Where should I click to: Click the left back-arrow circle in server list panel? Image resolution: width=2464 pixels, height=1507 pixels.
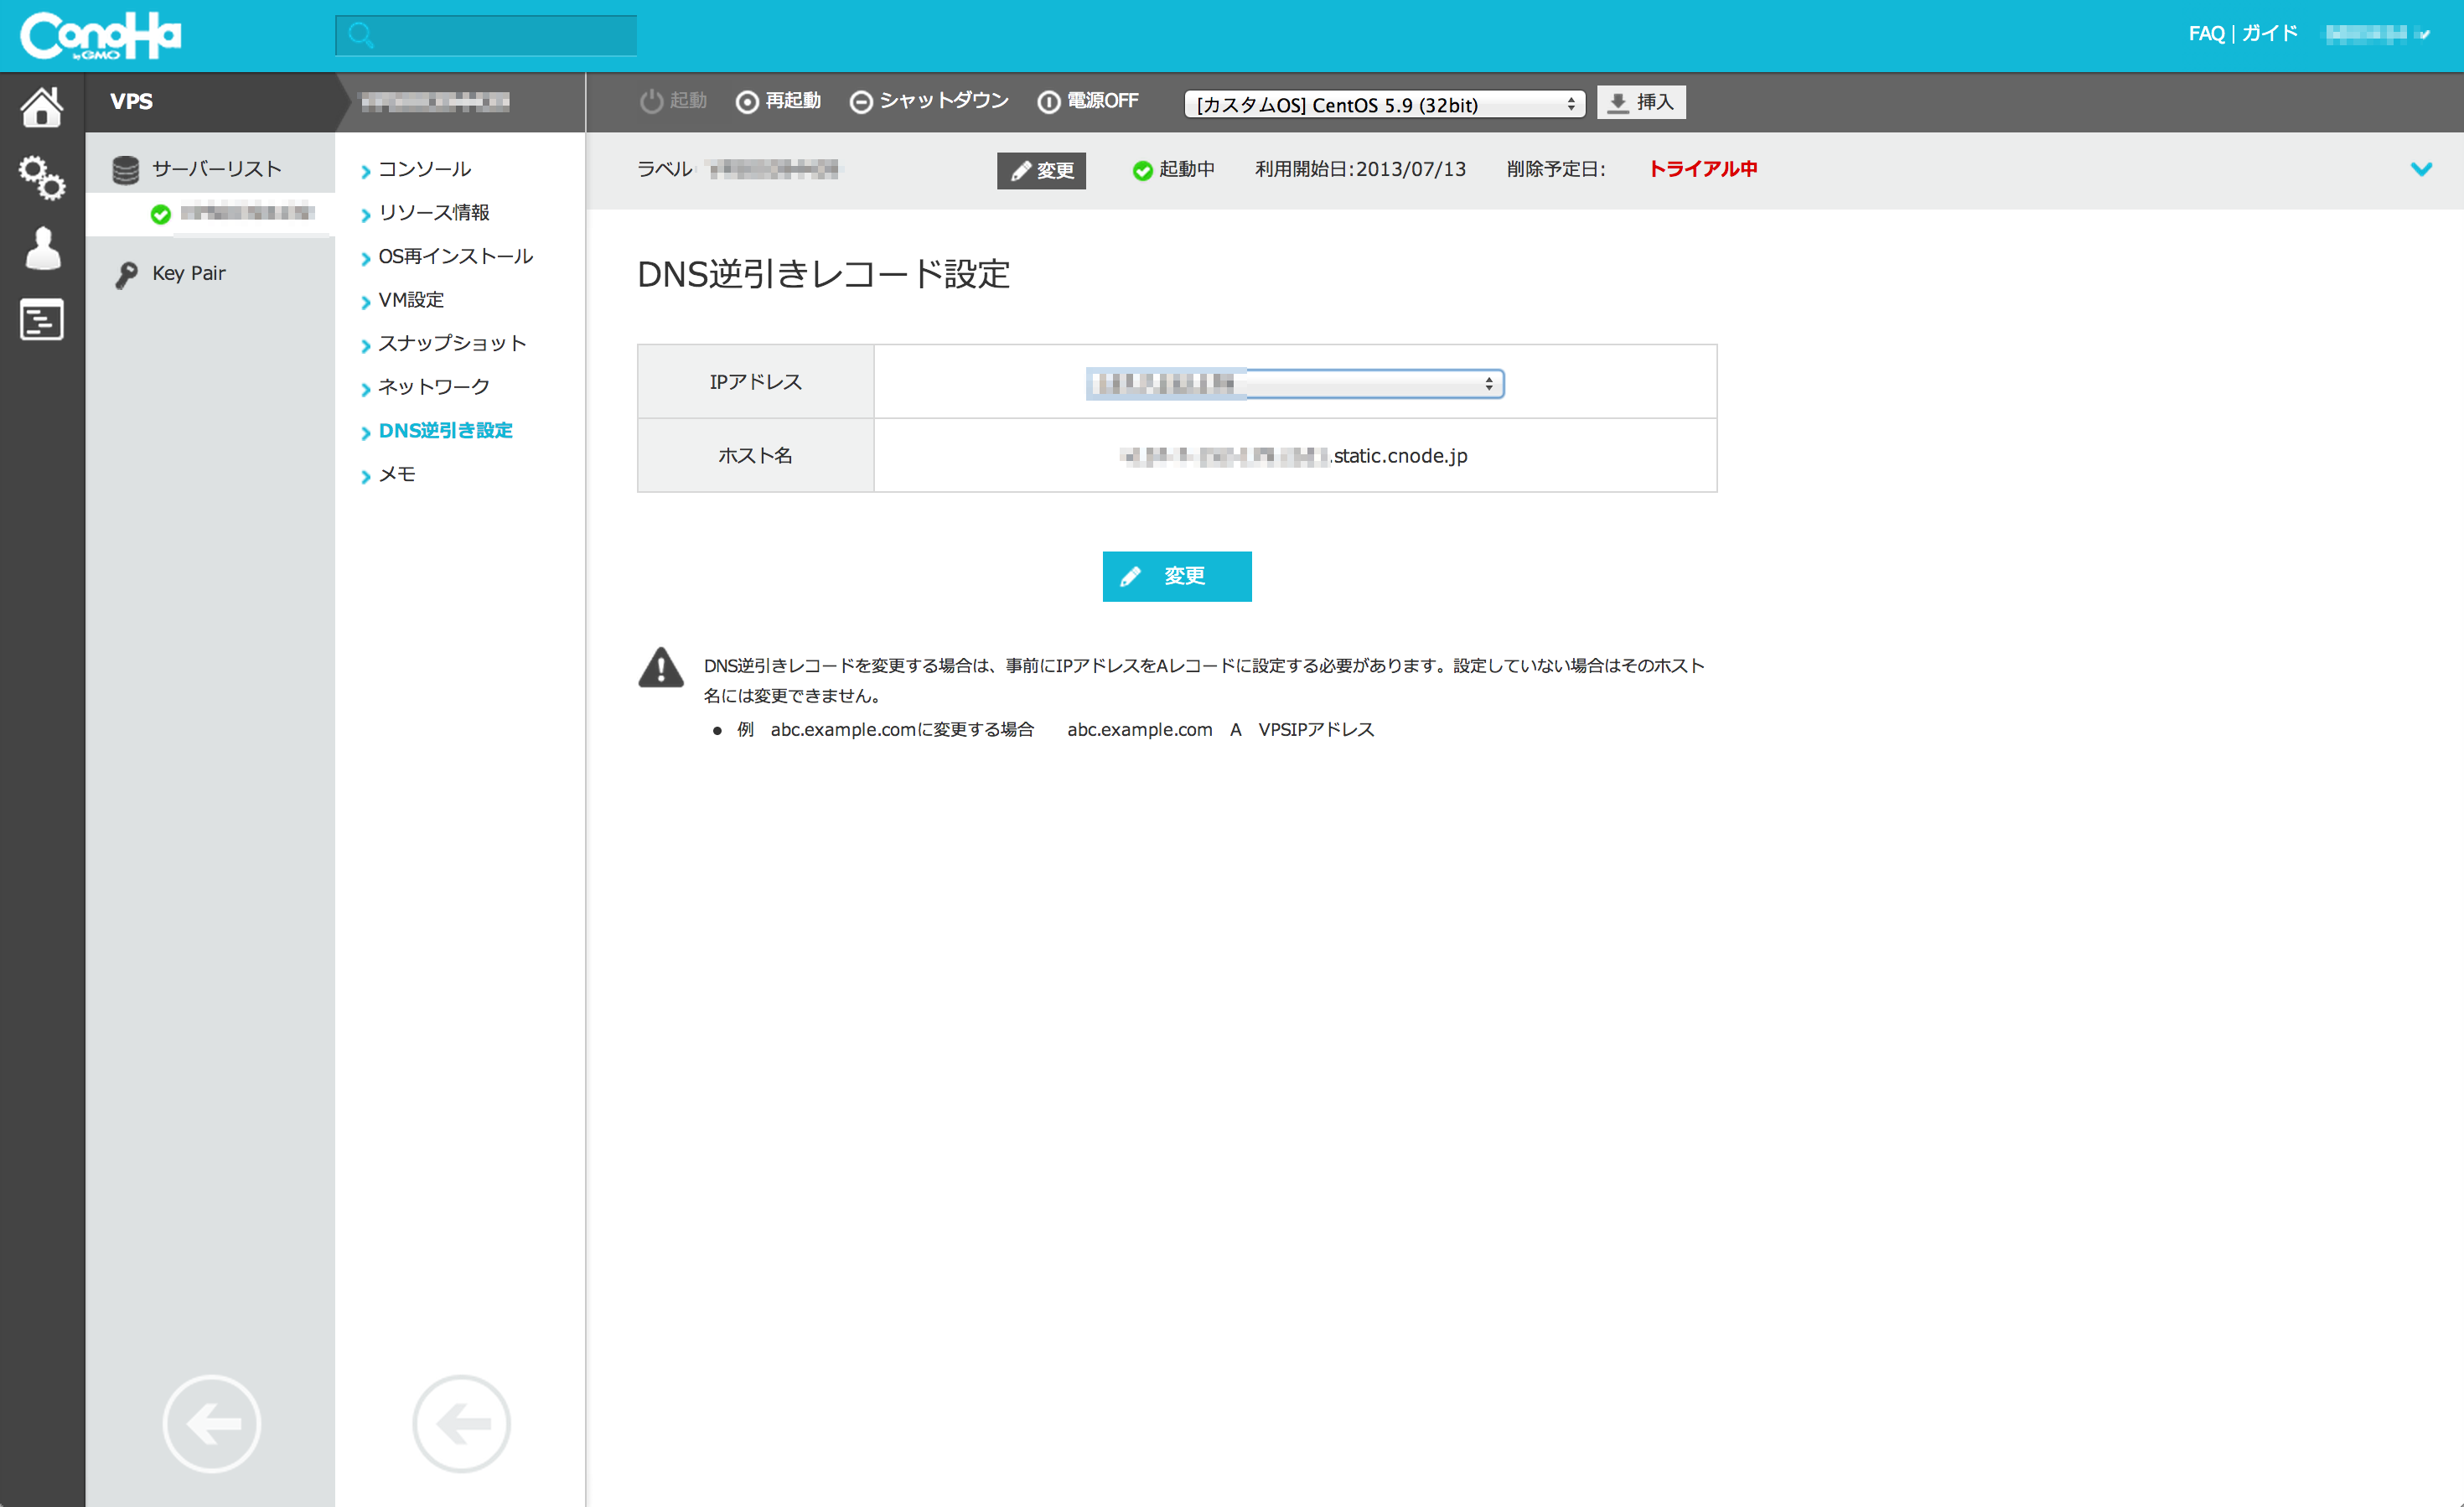[x=211, y=1423]
